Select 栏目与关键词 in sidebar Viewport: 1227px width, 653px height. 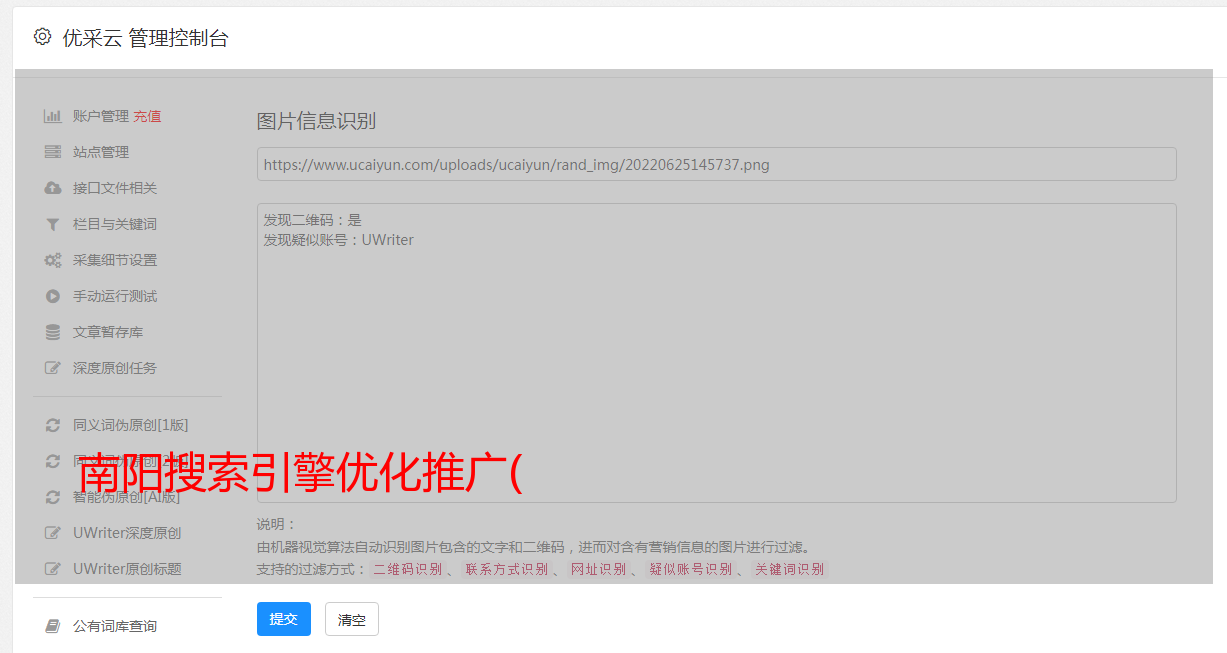pos(115,224)
